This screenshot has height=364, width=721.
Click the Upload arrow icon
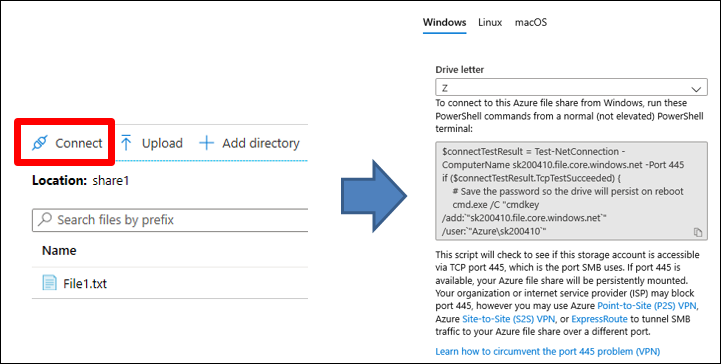click(x=126, y=143)
